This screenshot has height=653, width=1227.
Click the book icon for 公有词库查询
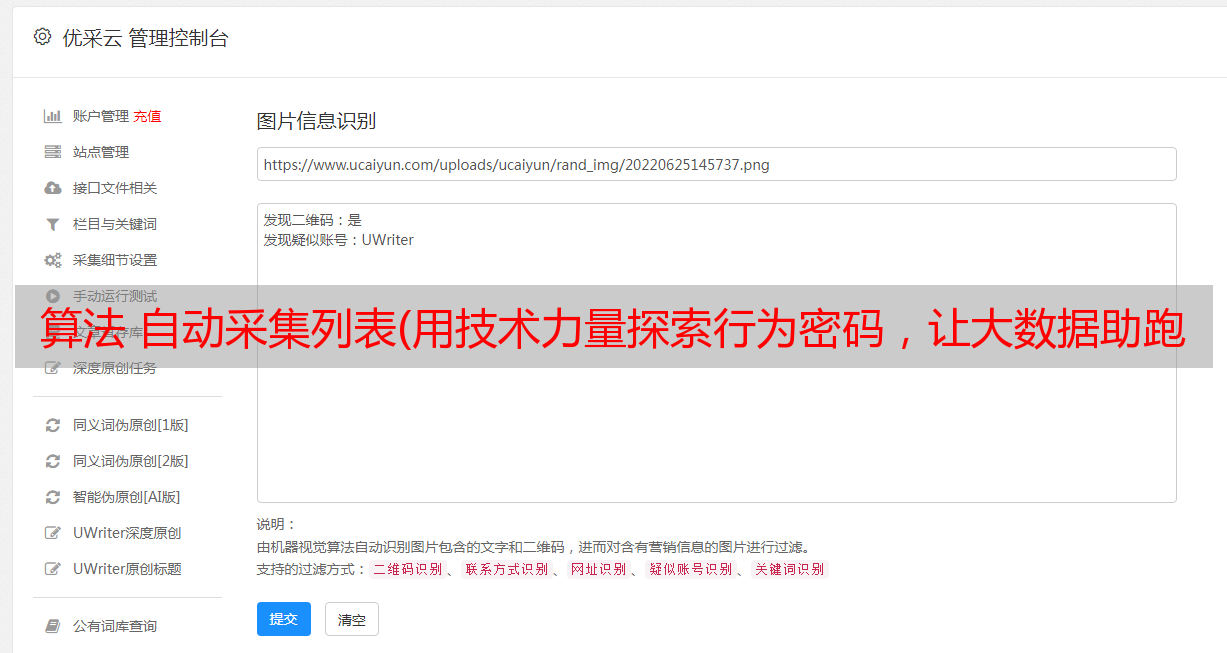[53, 626]
